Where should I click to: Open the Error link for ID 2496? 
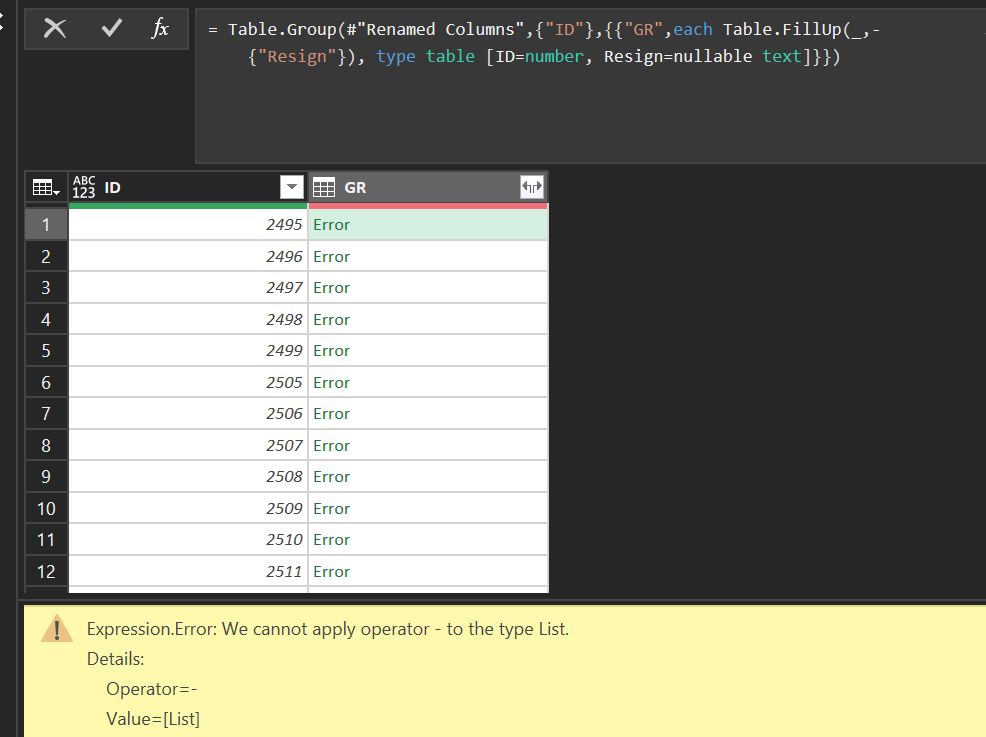331,257
